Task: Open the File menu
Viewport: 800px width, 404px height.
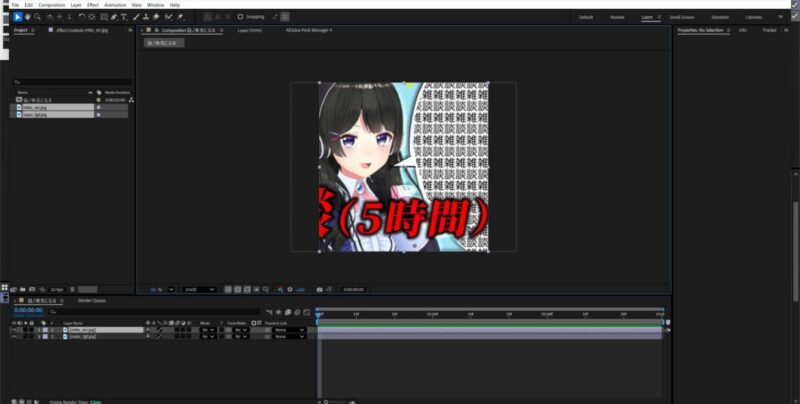Action: [x=15, y=5]
